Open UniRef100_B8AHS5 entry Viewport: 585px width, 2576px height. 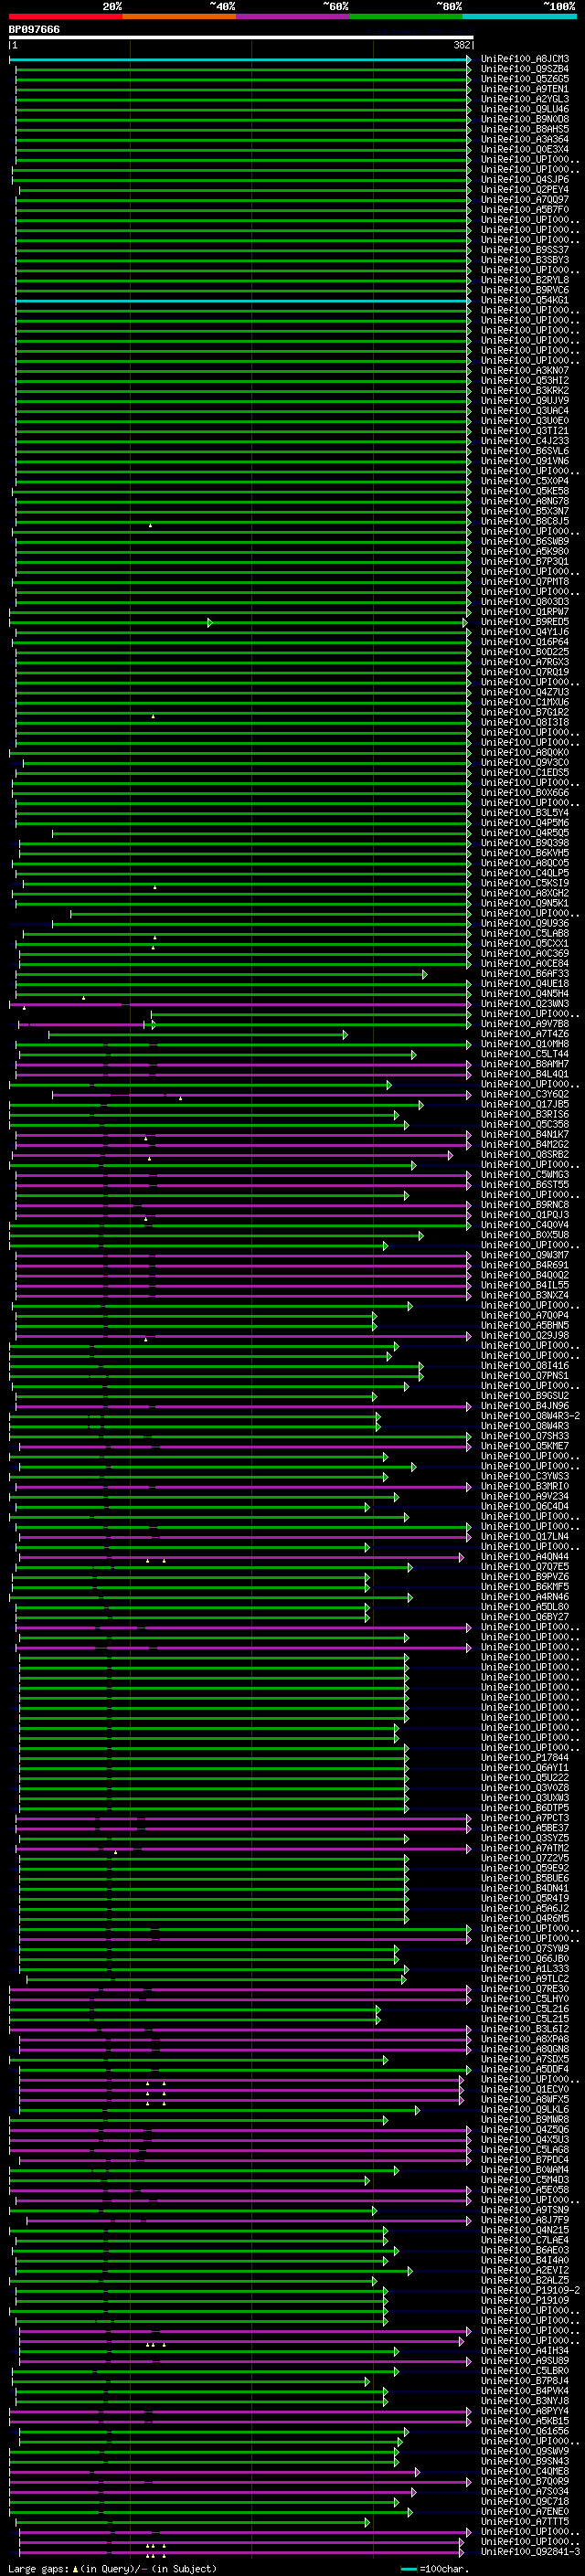[x=525, y=129]
